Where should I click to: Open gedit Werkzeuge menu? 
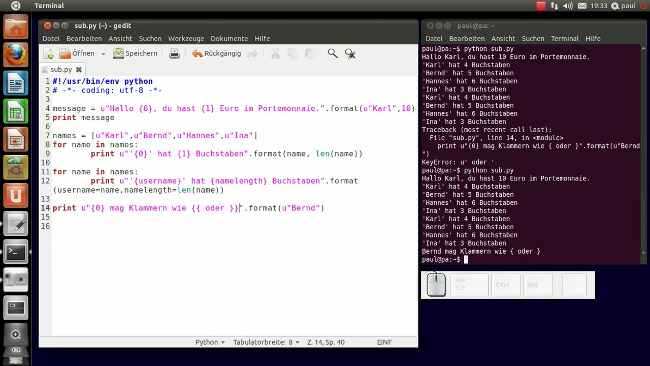click(x=186, y=39)
